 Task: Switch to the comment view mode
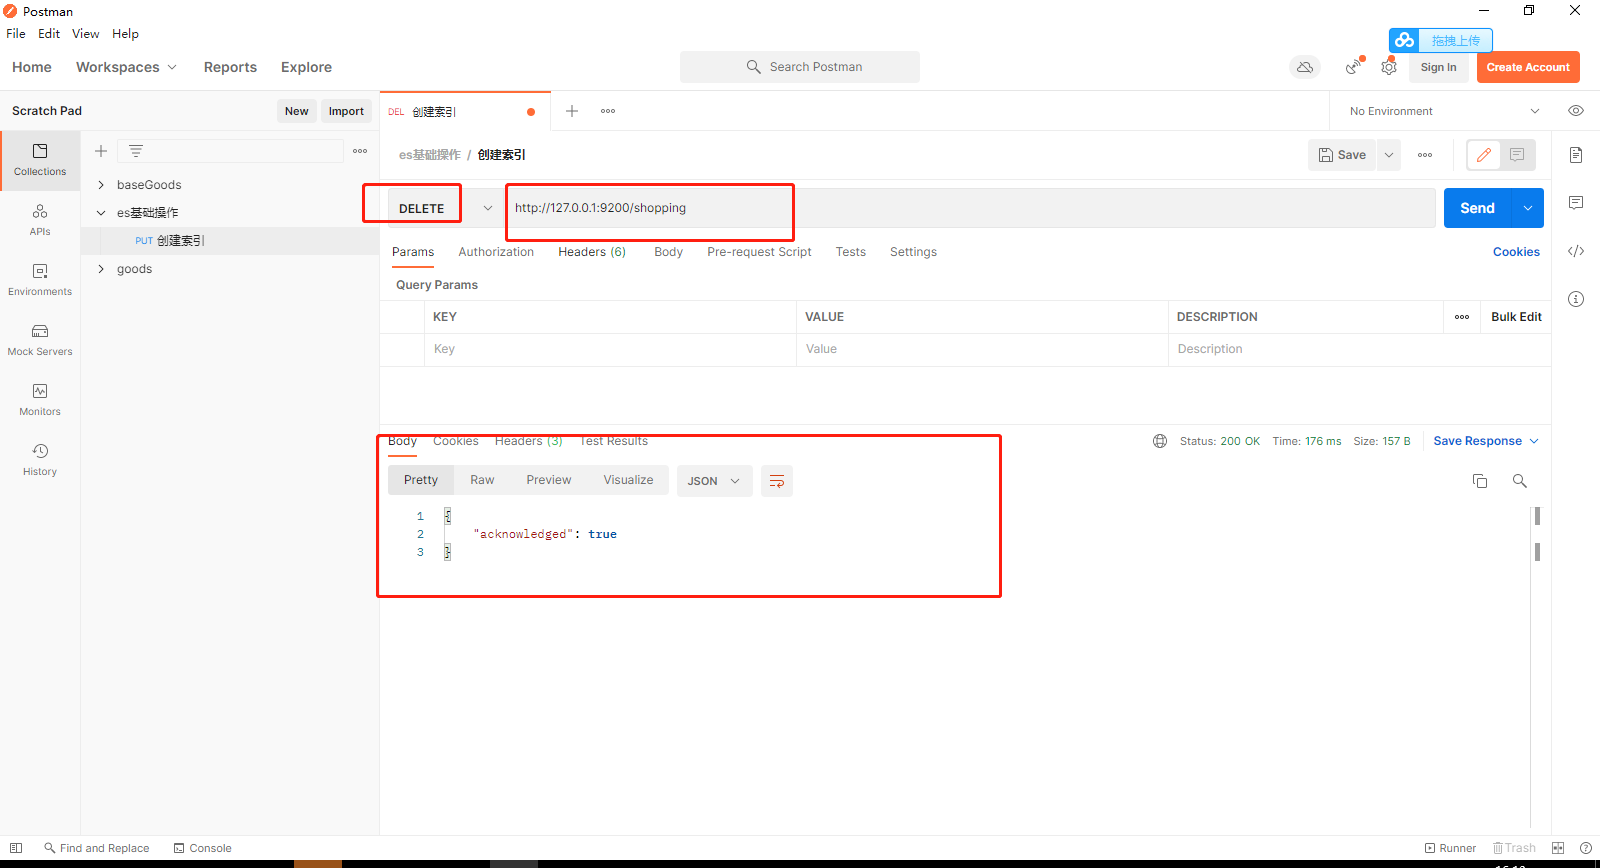(x=1517, y=155)
